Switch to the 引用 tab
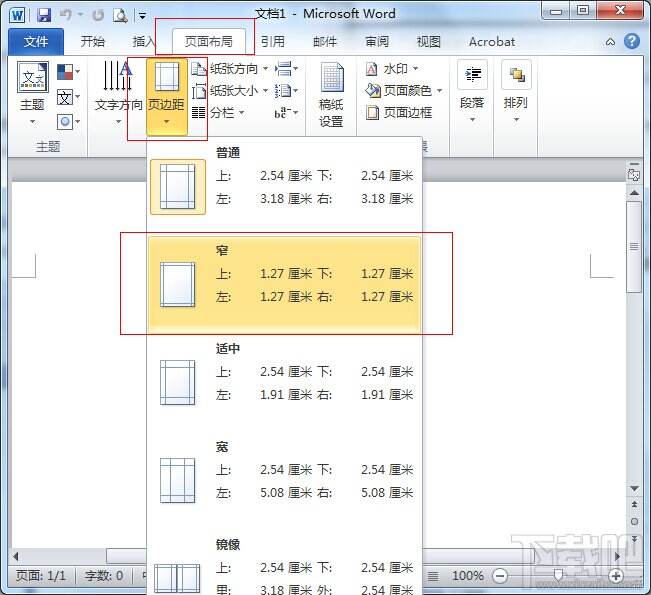The height and width of the screenshot is (595, 651). [x=273, y=42]
